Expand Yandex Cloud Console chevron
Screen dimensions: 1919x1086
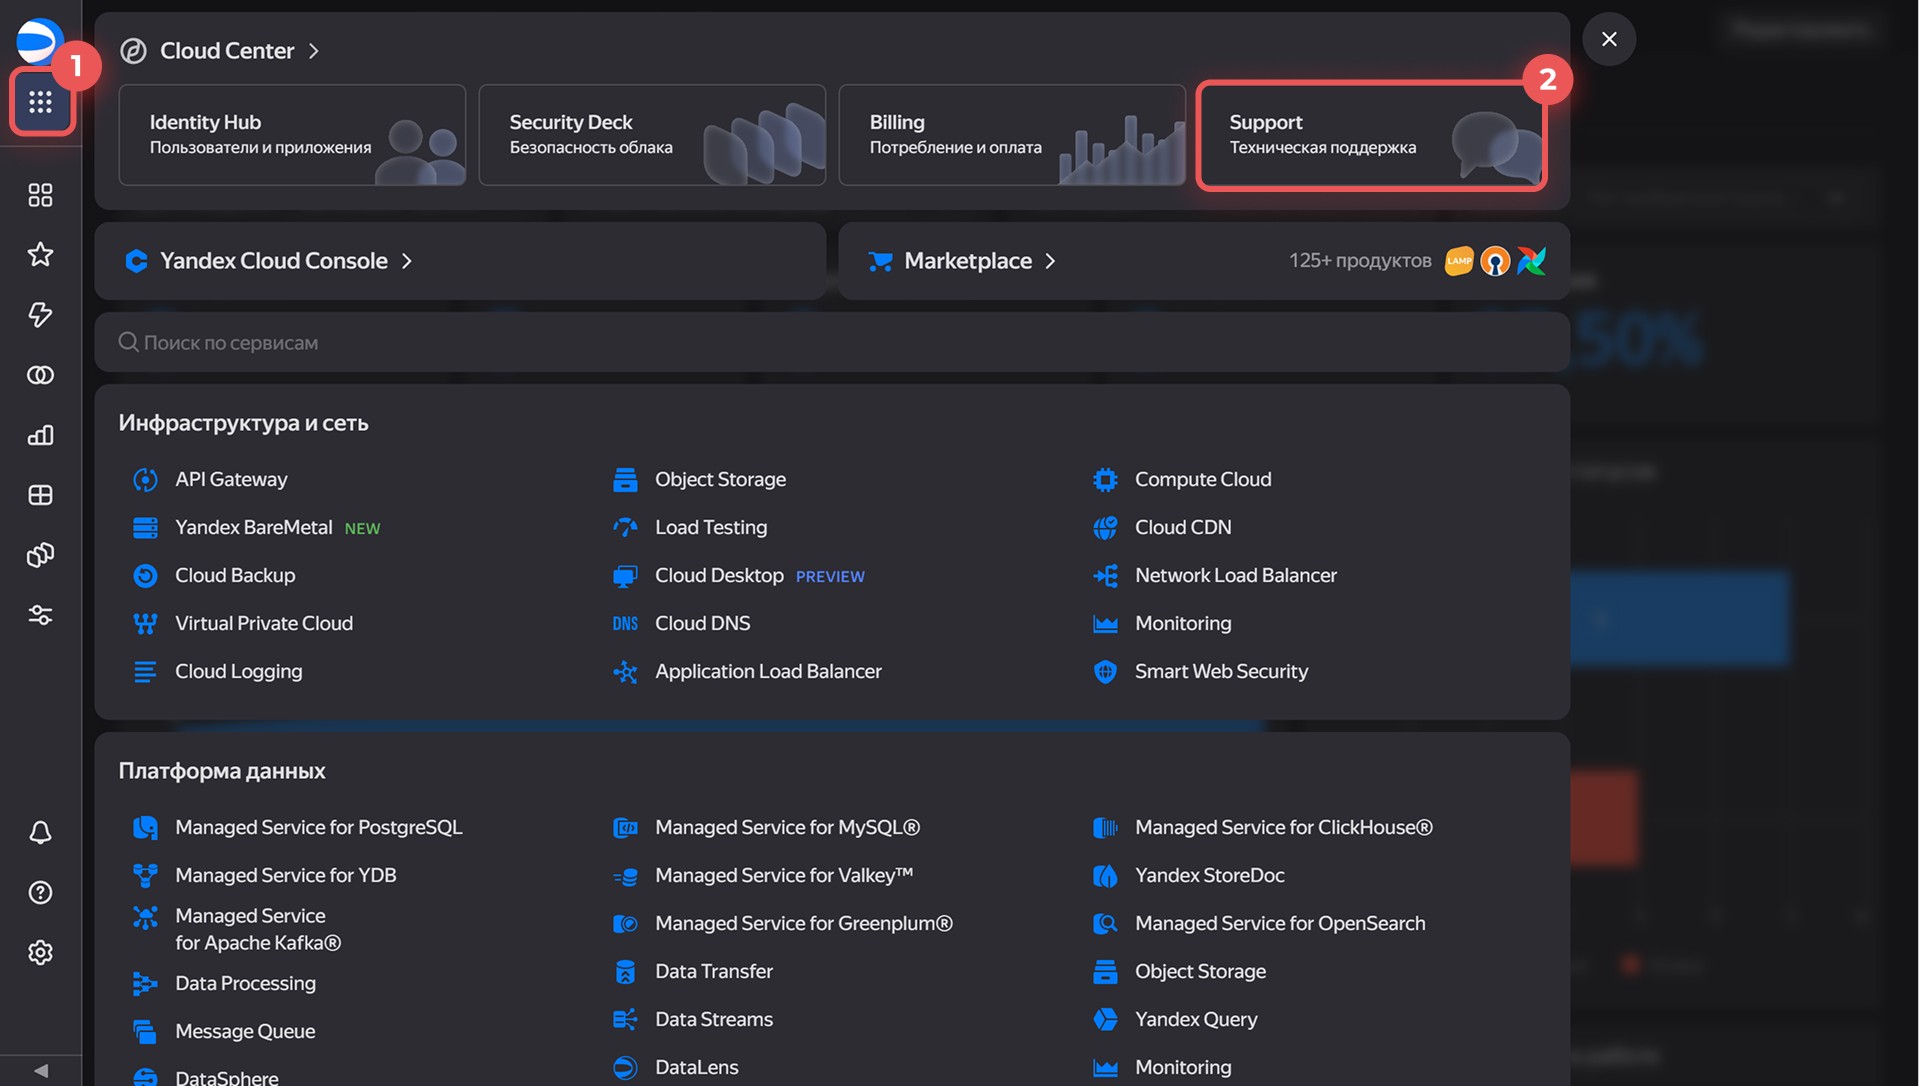(x=407, y=261)
